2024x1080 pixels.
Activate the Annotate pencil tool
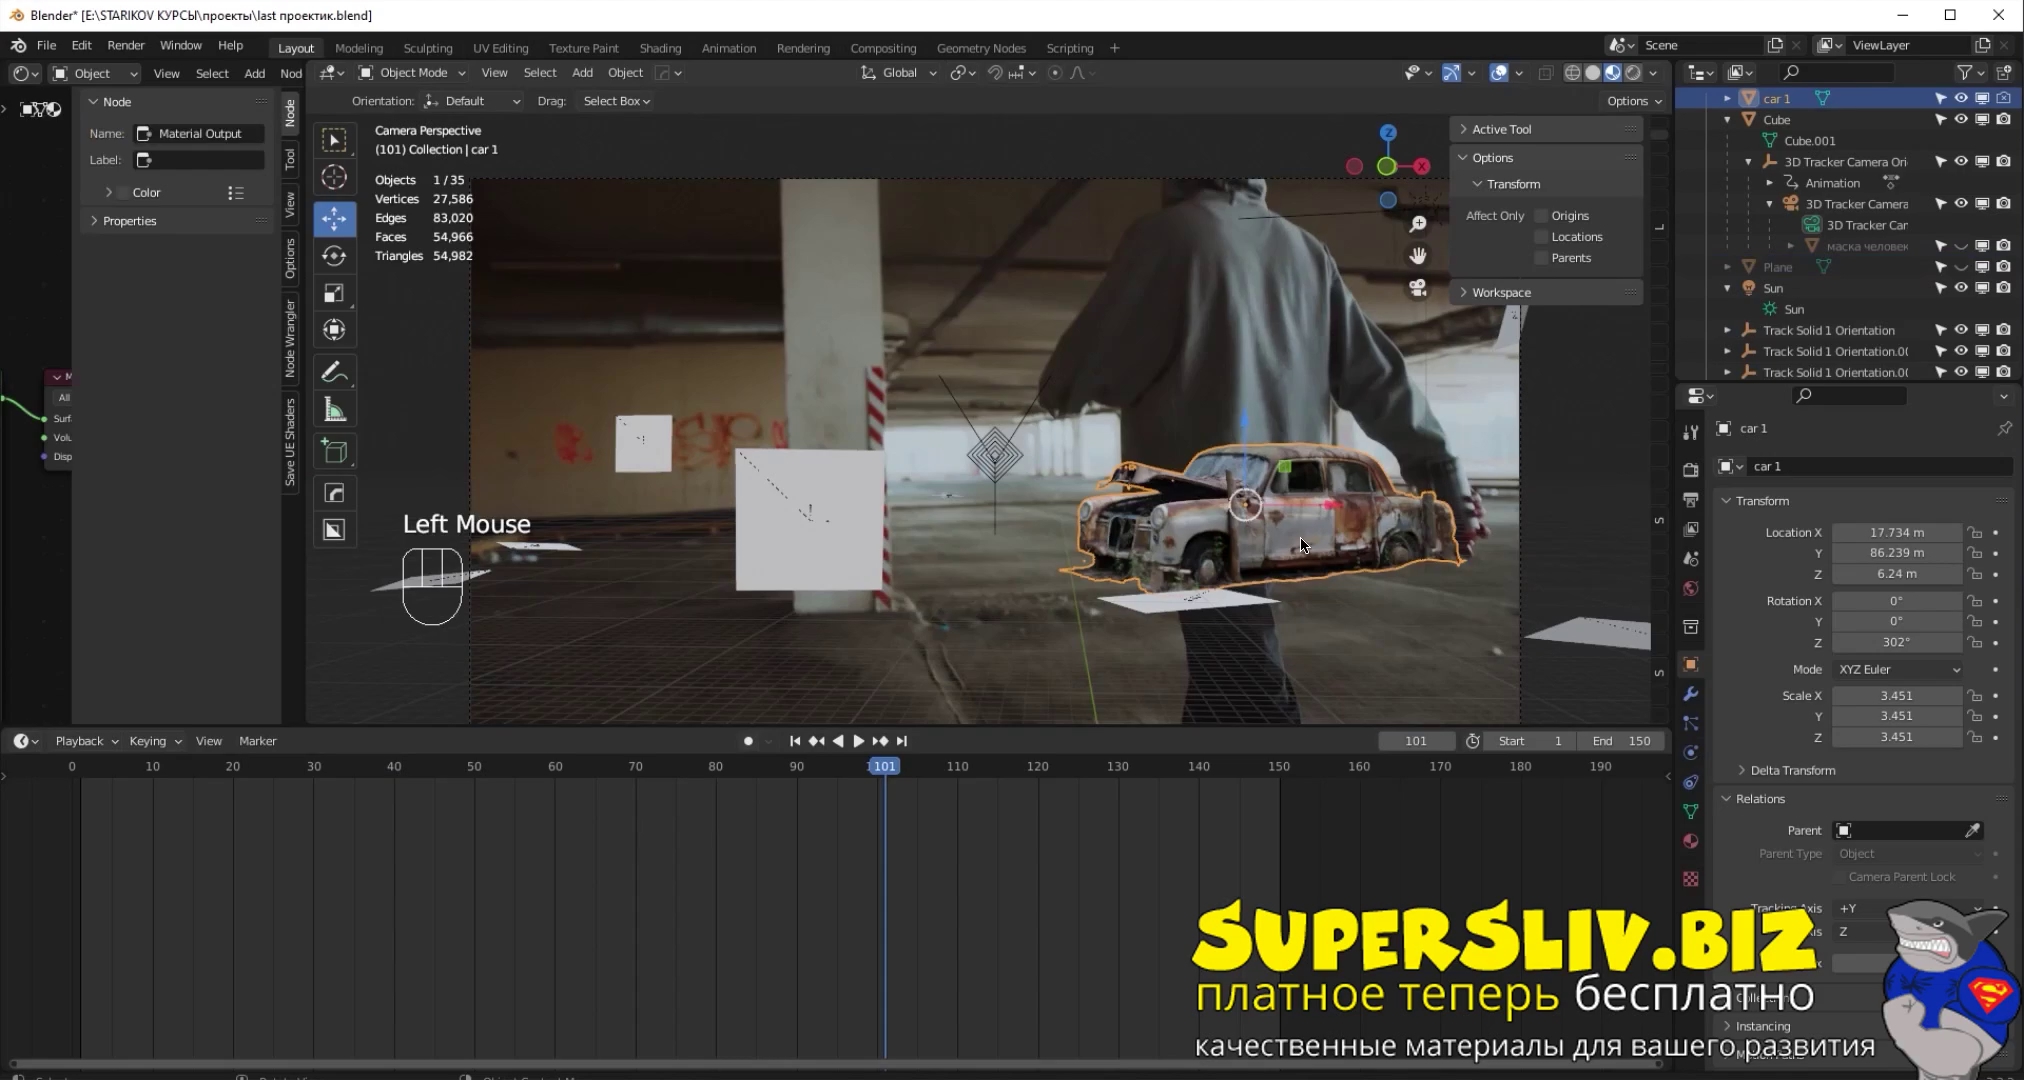pyautogui.click(x=334, y=372)
